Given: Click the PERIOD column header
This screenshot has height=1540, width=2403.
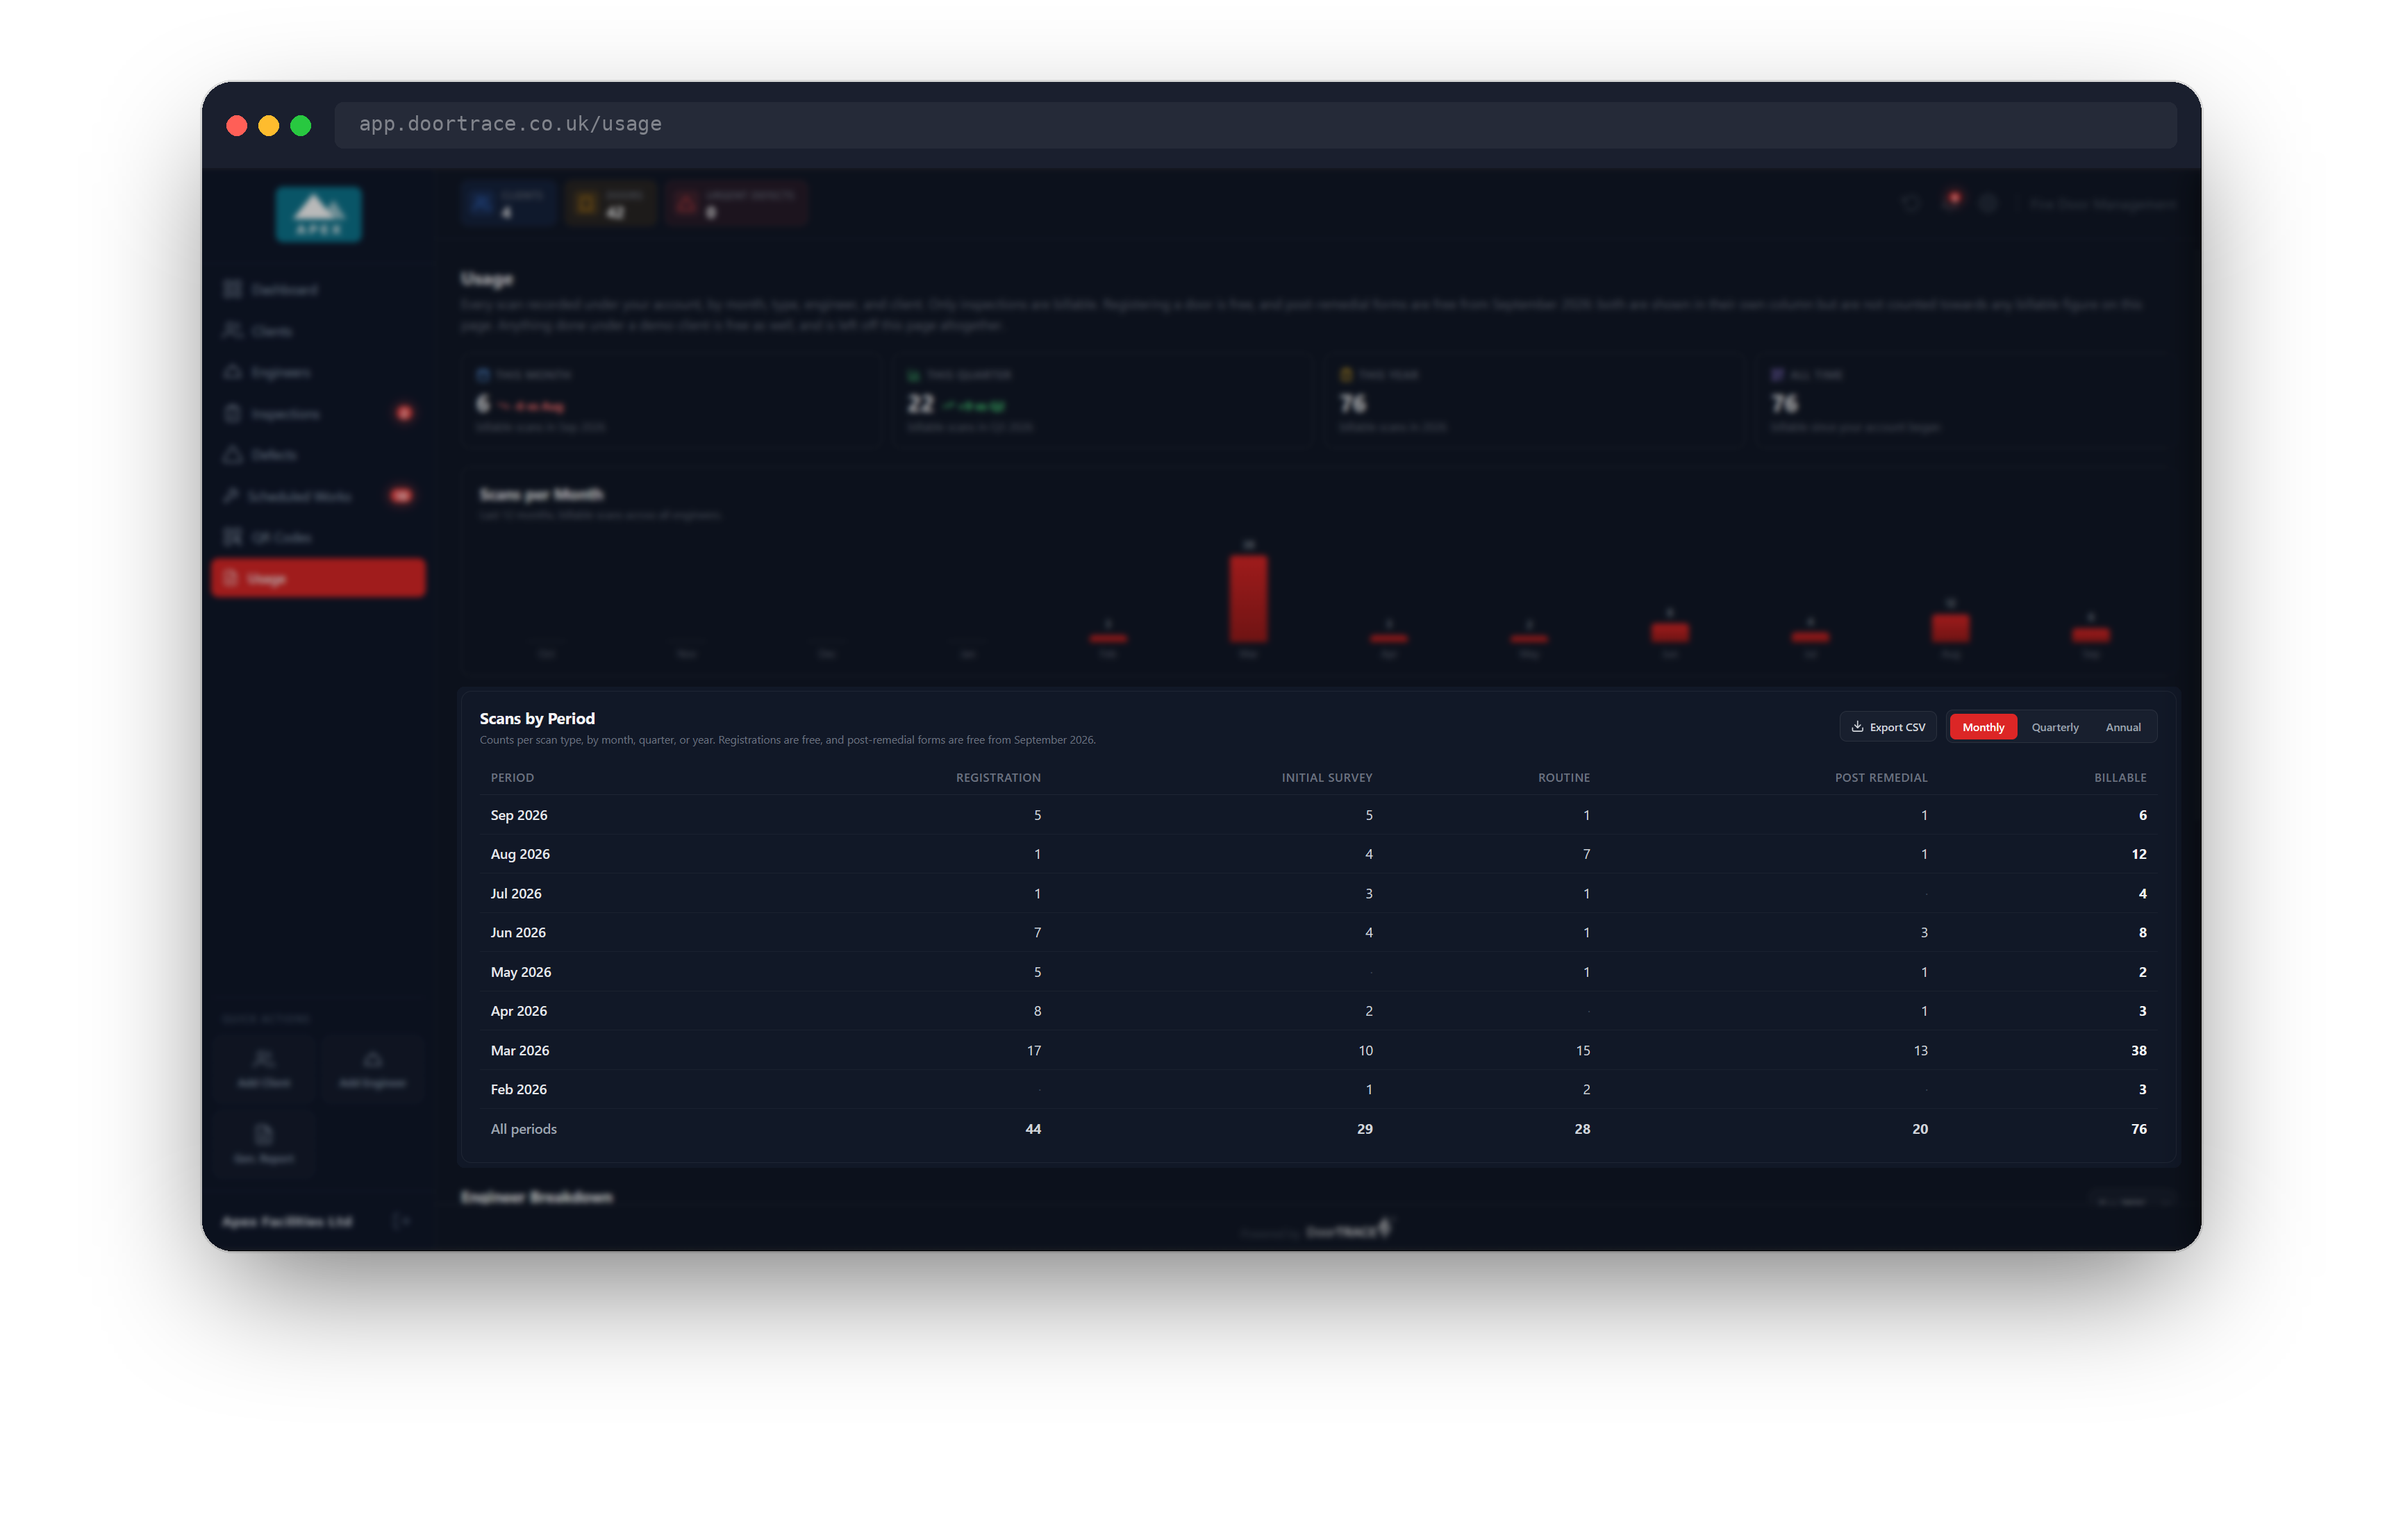Looking at the screenshot, I should coord(512,777).
